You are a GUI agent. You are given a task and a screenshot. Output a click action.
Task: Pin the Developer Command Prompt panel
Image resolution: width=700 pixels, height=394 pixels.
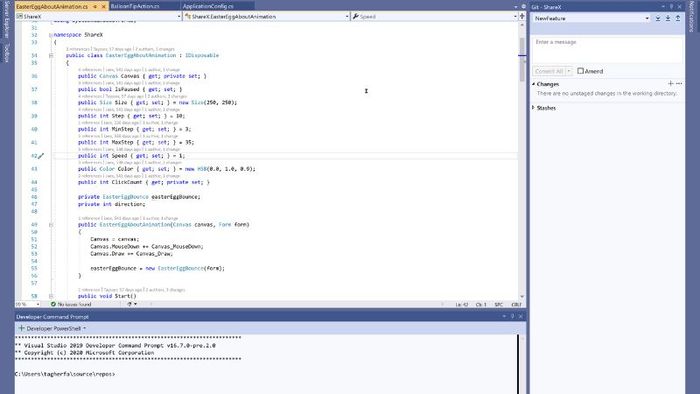pyautogui.click(x=512, y=316)
